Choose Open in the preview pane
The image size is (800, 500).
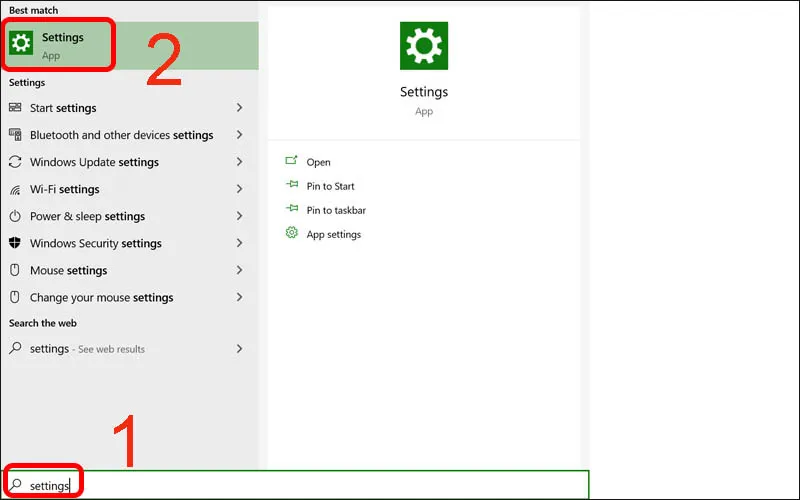[318, 162]
